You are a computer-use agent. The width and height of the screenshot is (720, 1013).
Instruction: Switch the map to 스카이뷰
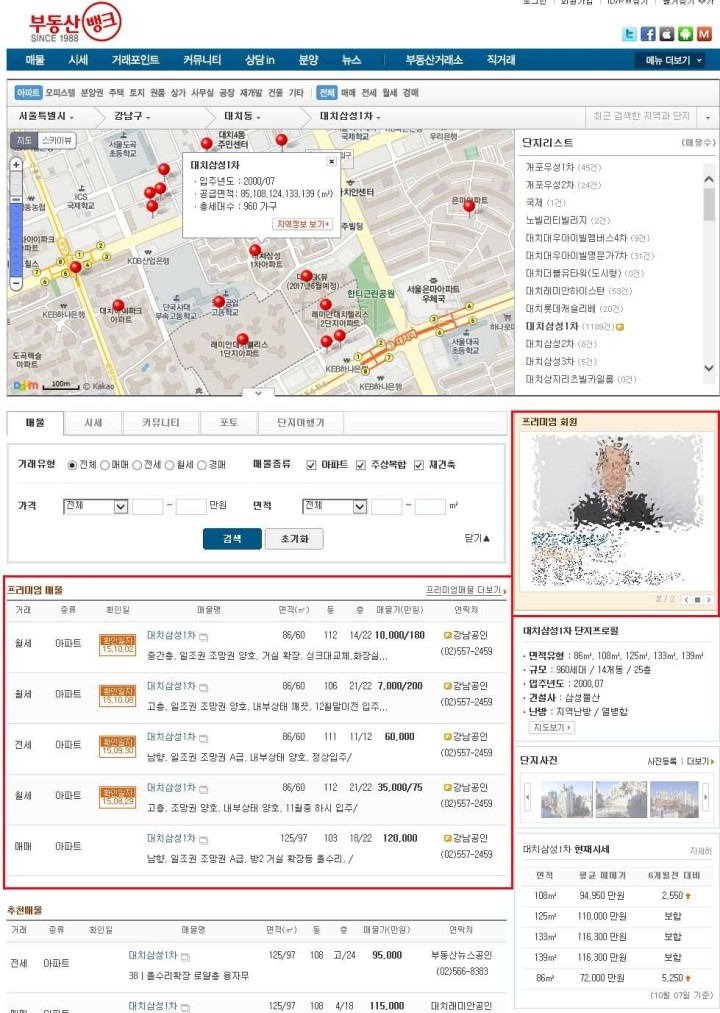tap(57, 140)
